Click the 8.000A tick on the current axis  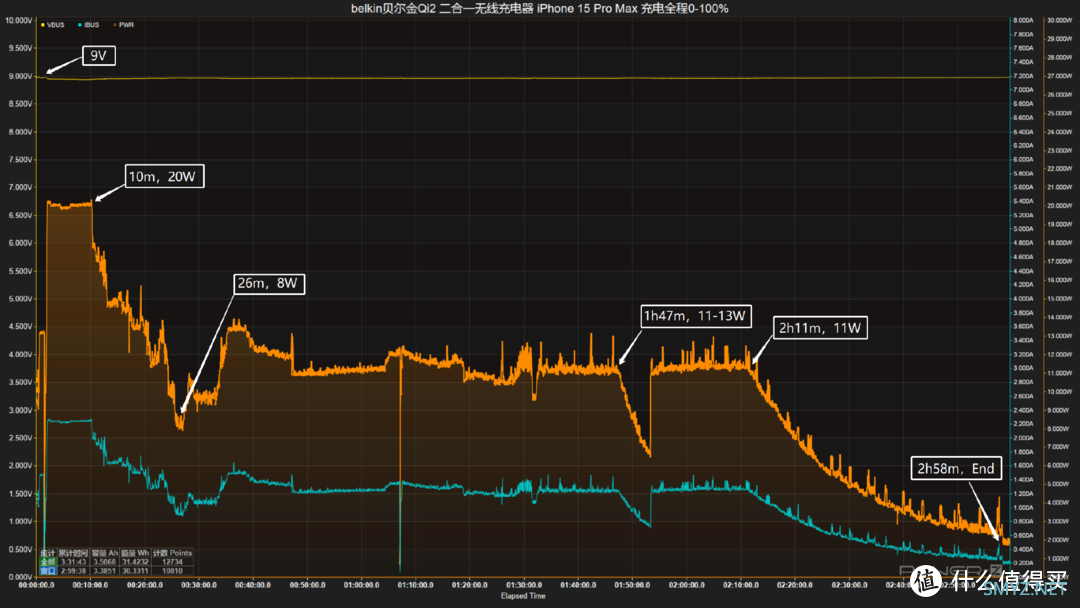pyautogui.click(x=1024, y=21)
